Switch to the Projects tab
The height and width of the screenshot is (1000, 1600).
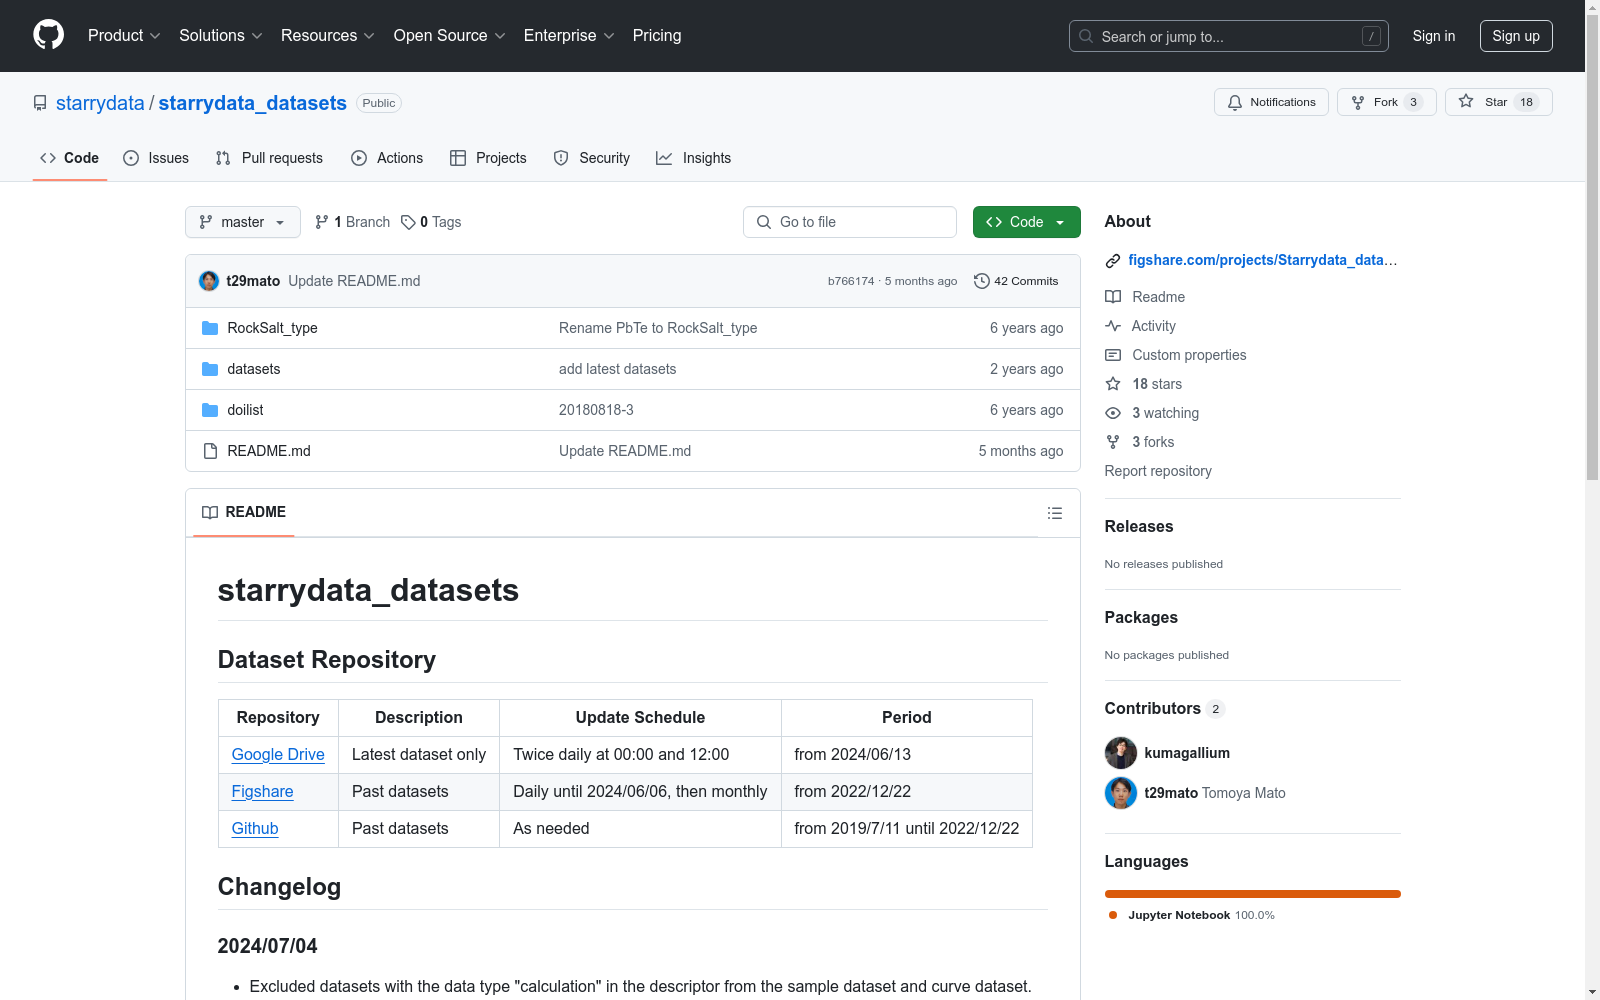click(488, 158)
